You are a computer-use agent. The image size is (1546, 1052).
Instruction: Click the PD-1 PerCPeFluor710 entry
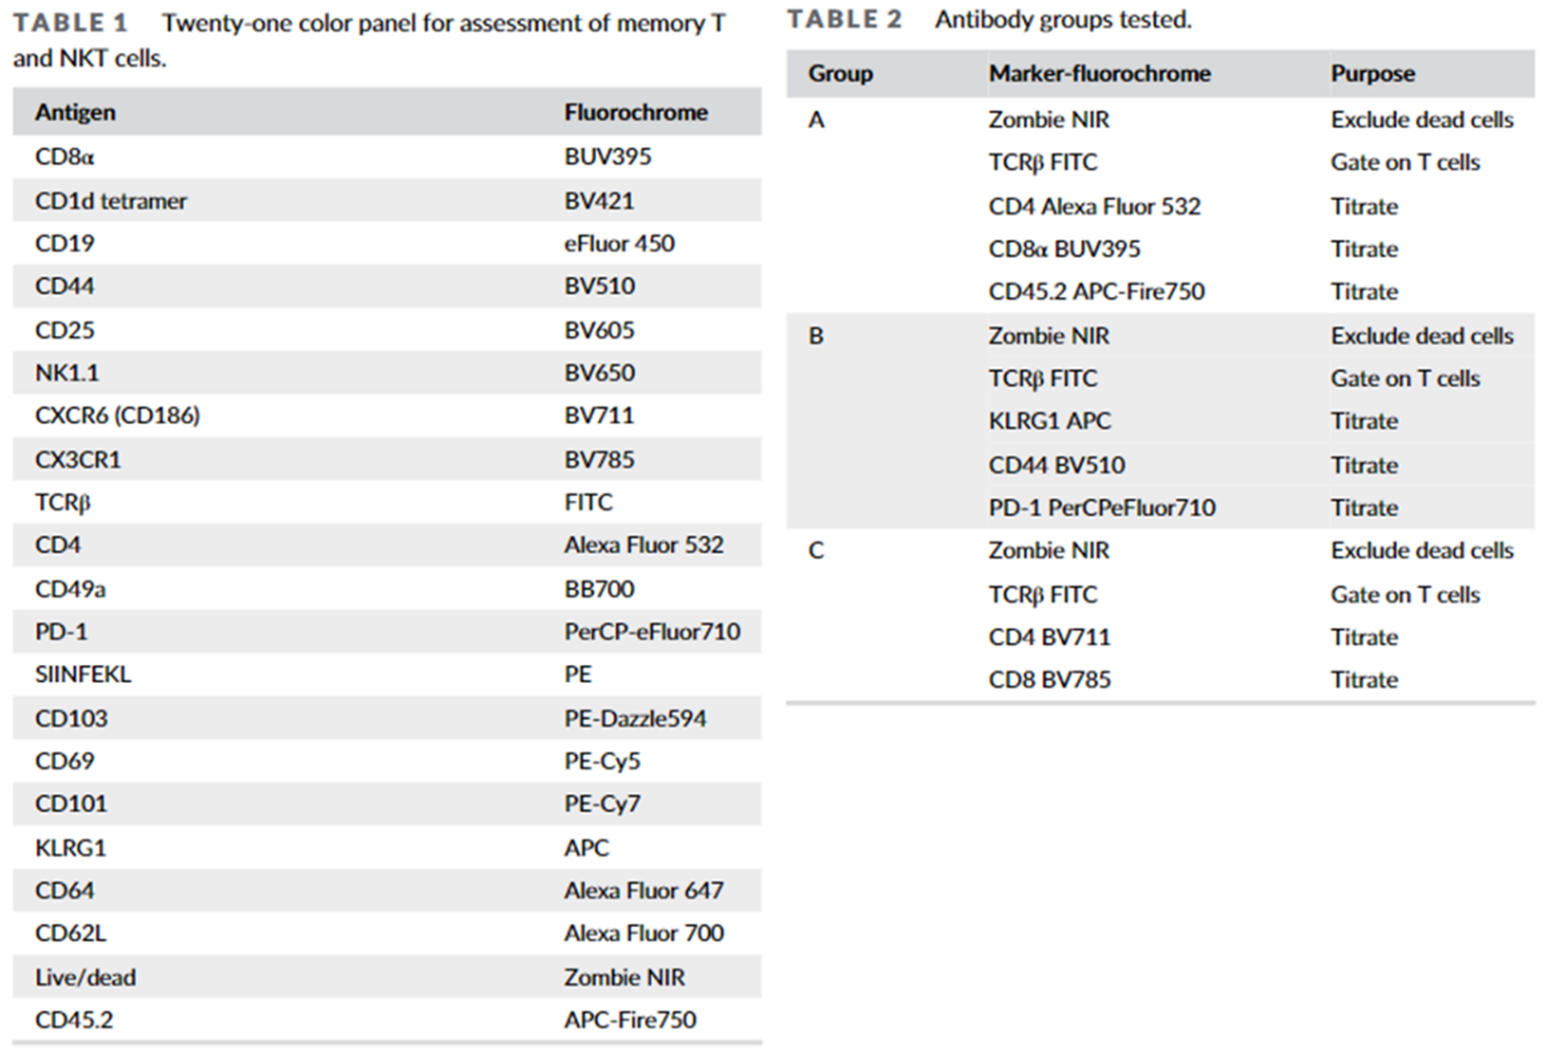(1101, 507)
